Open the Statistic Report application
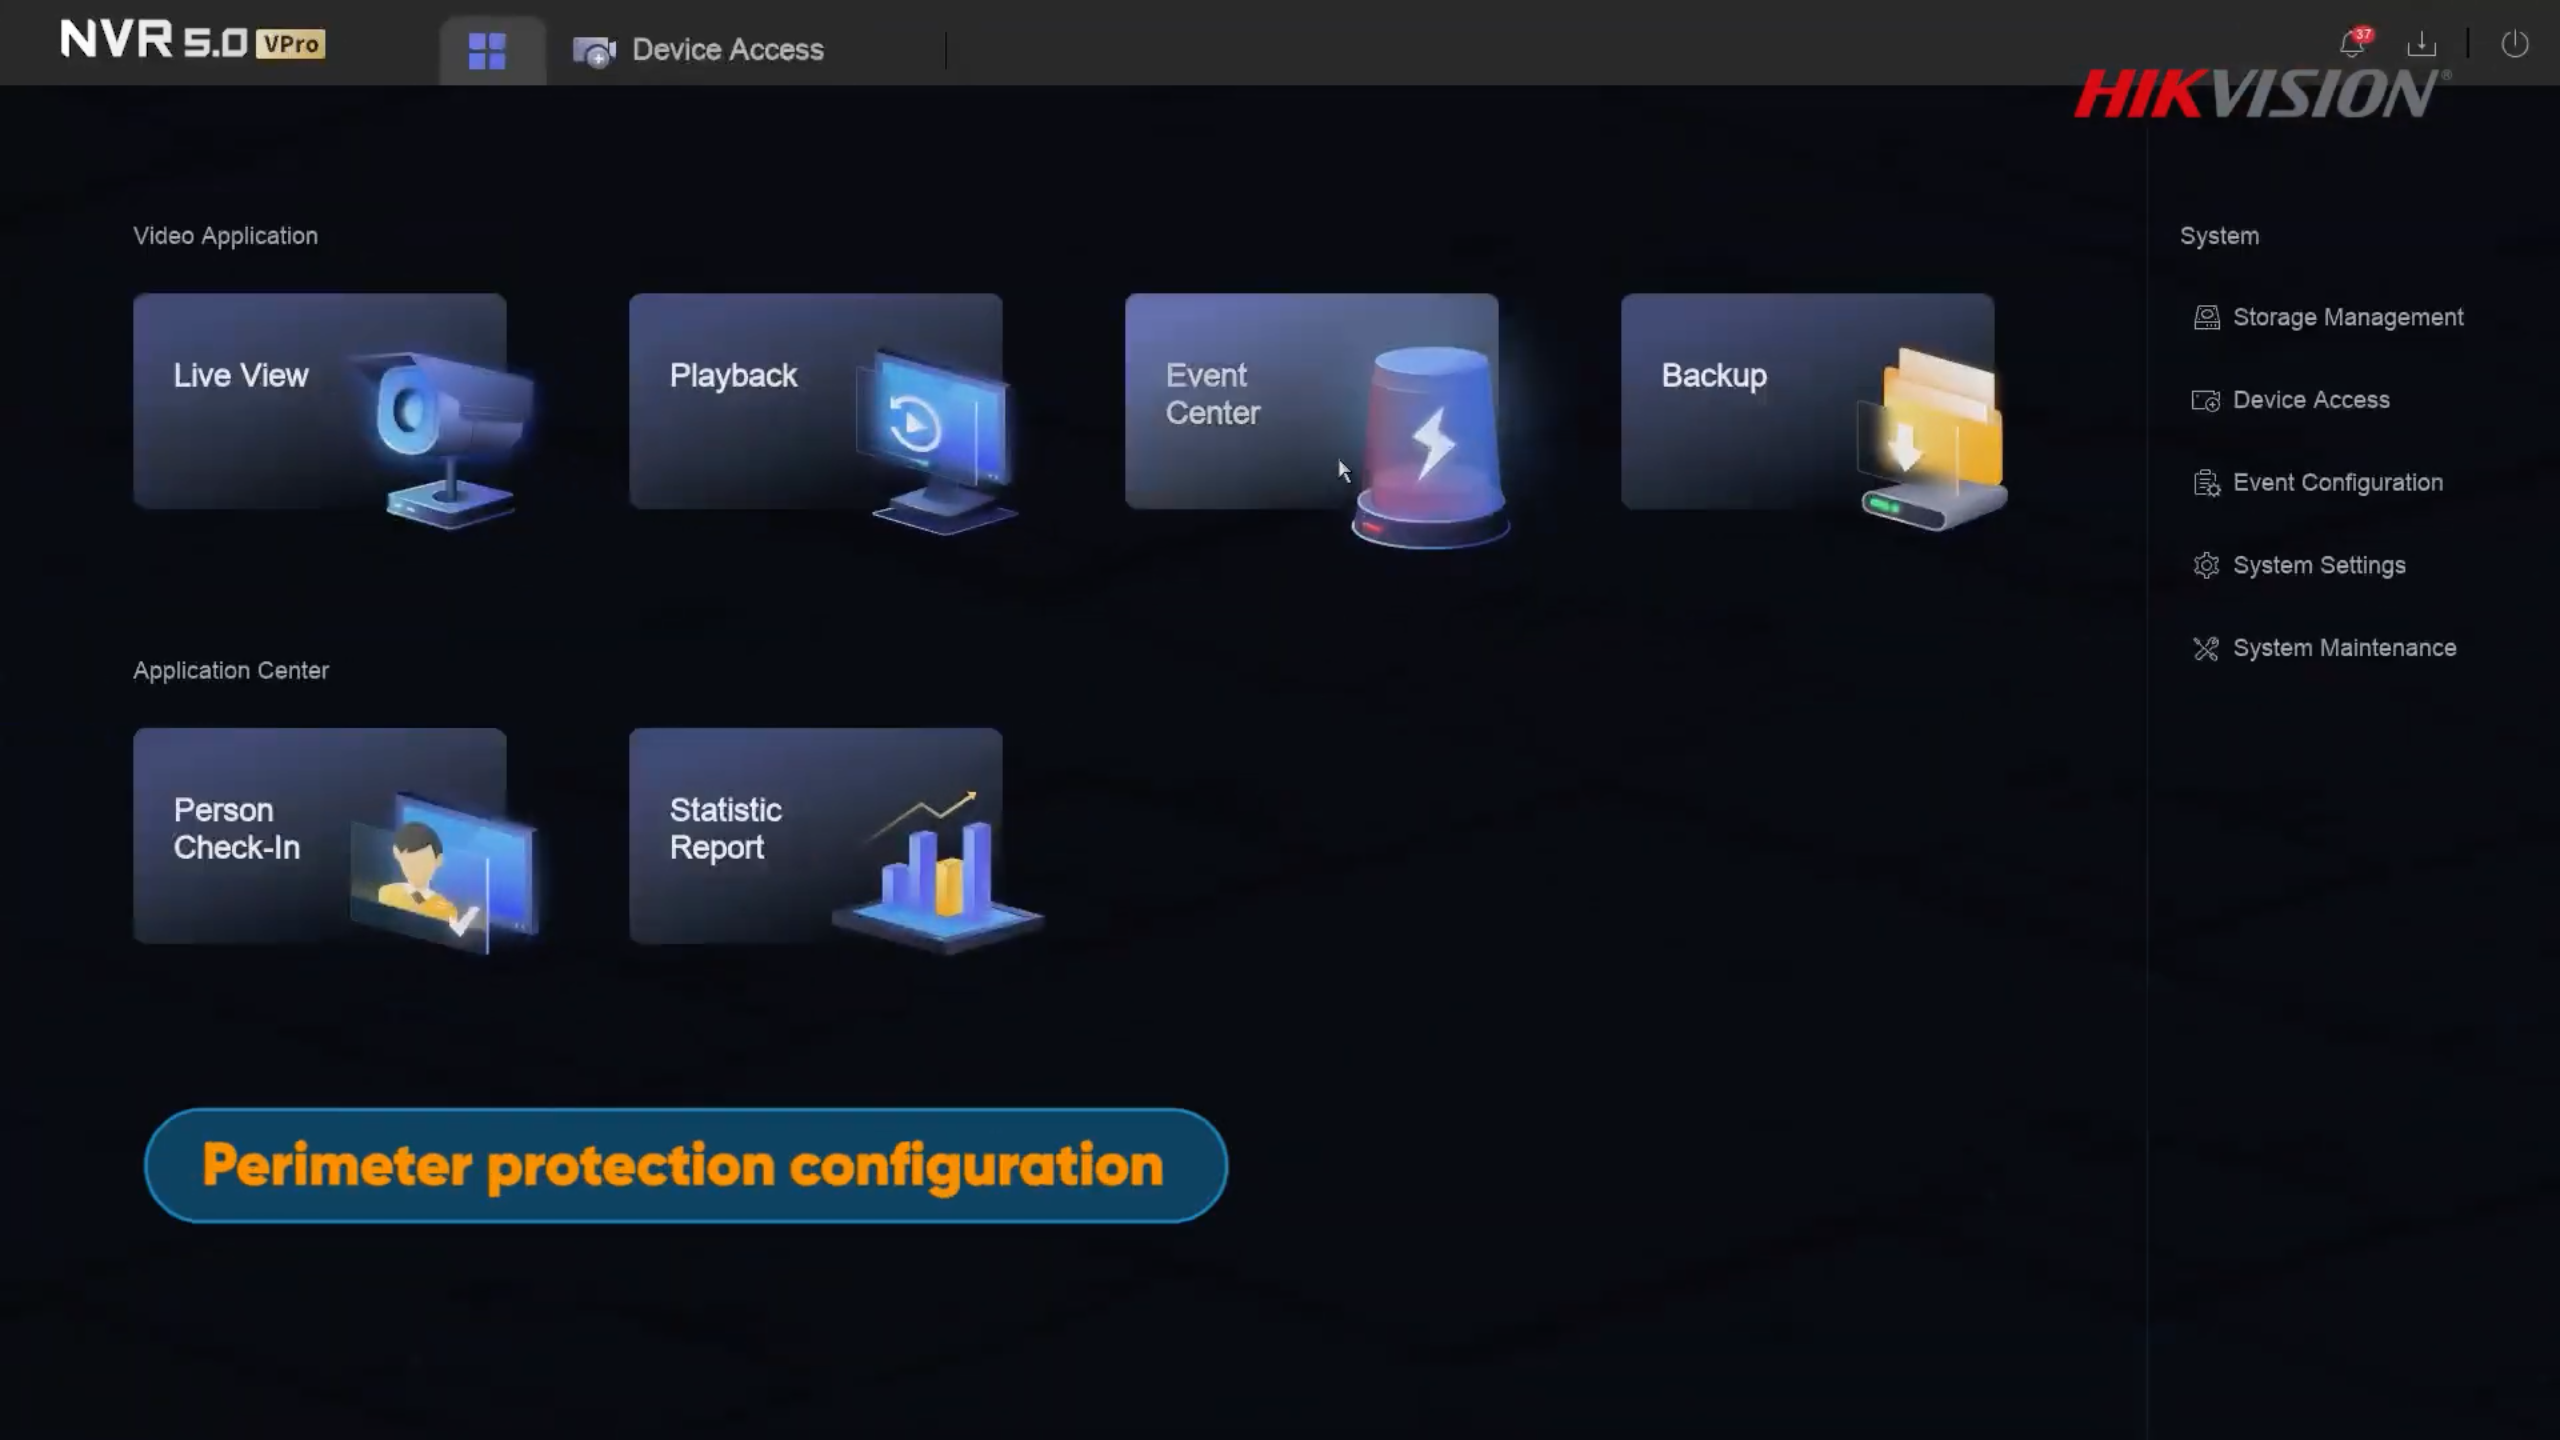Viewport: 2560px width, 1440px height. 815,836
